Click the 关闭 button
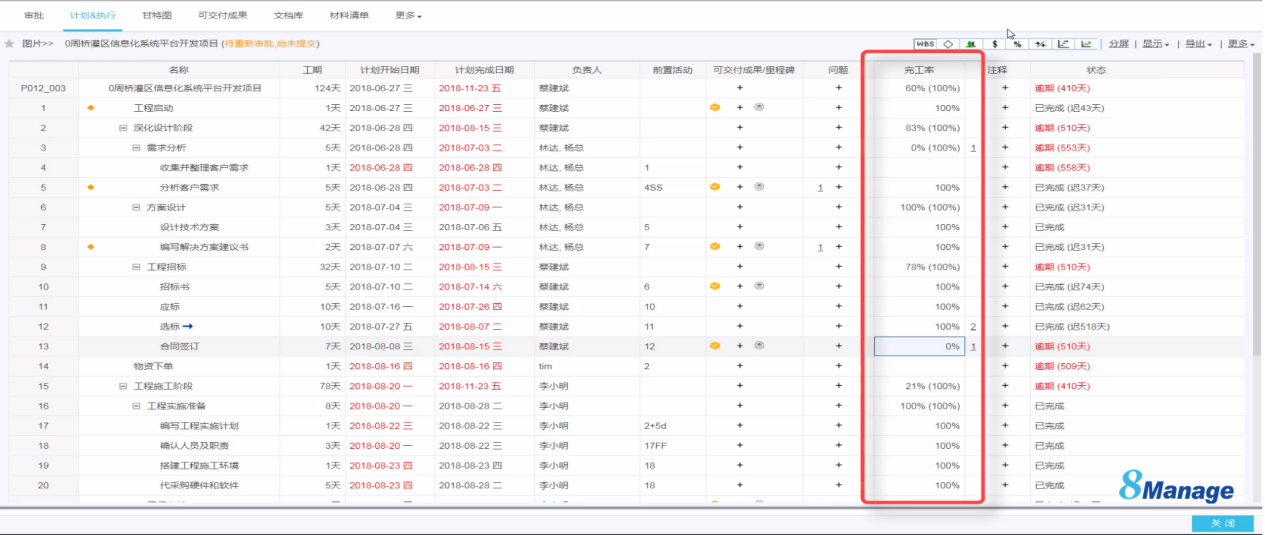 1223,523
